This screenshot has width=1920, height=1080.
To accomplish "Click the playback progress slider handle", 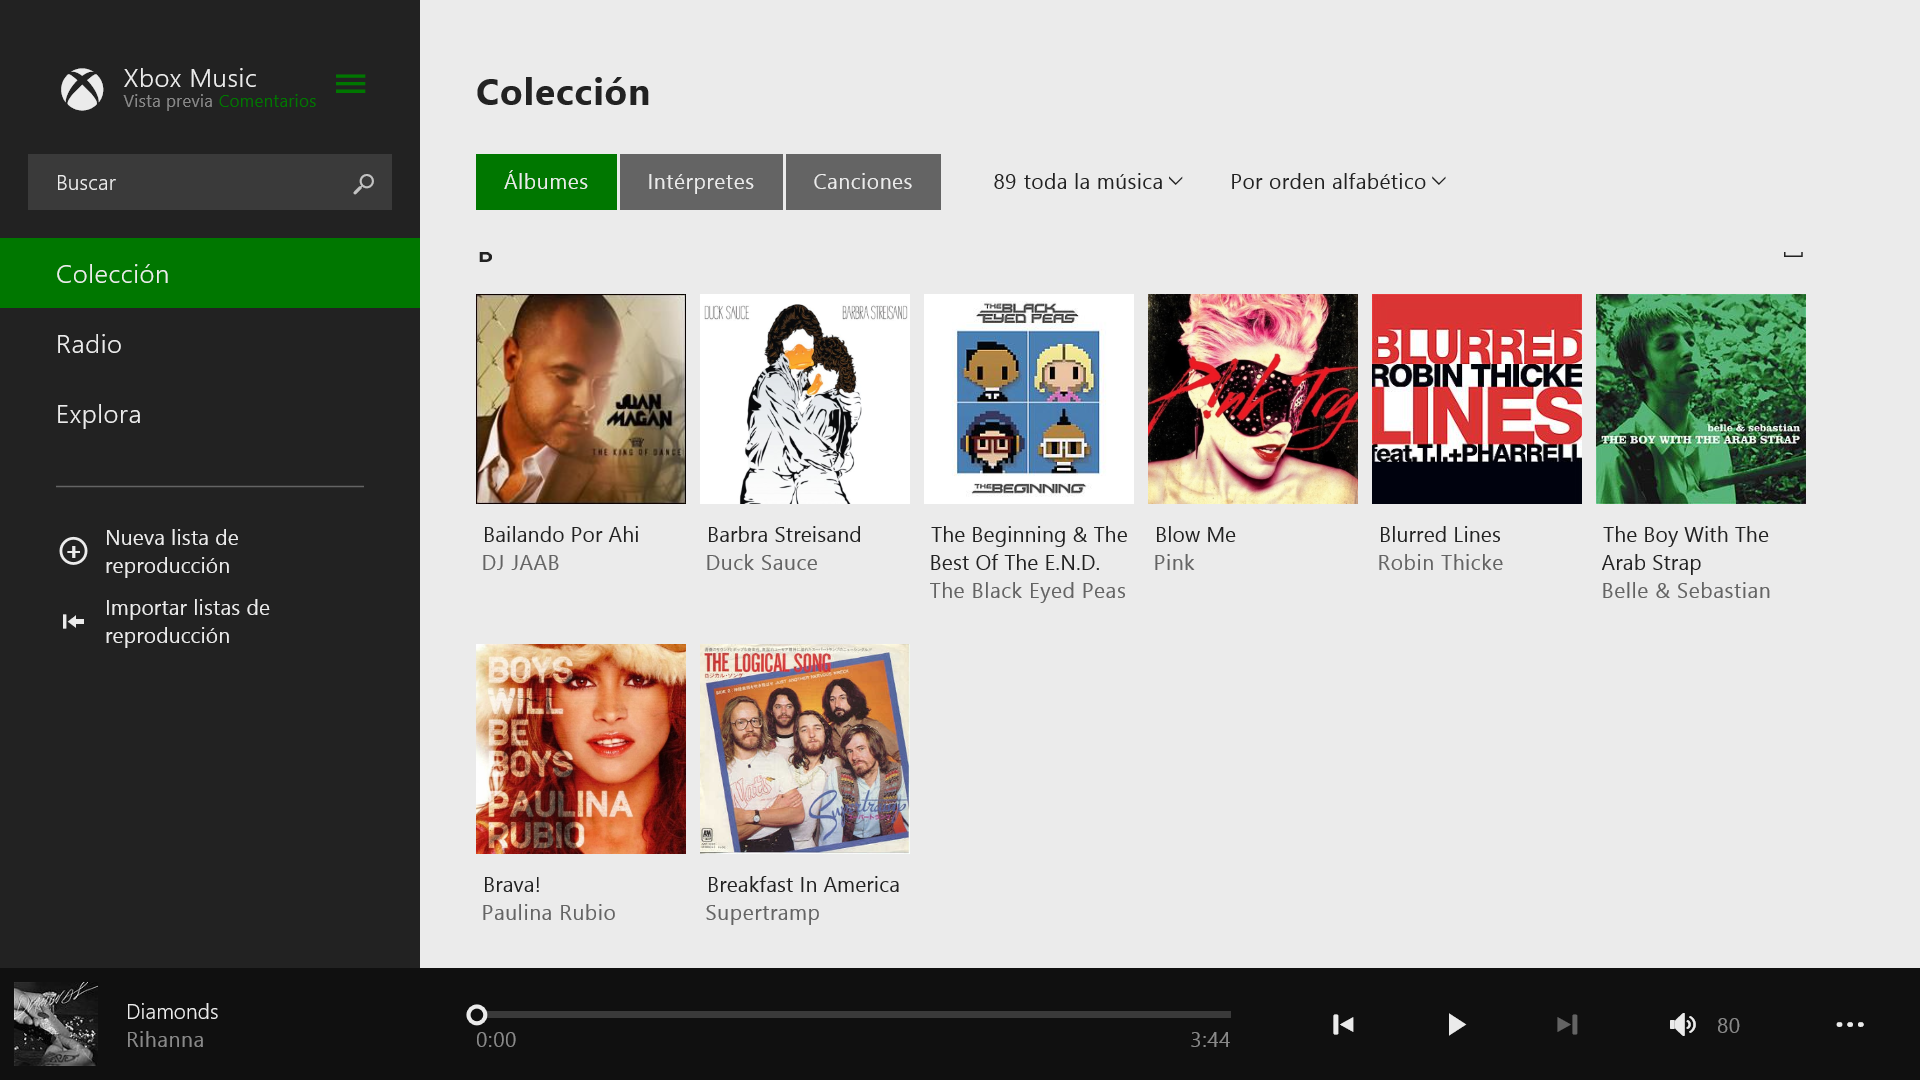I will pyautogui.click(x=477, y=1015).
